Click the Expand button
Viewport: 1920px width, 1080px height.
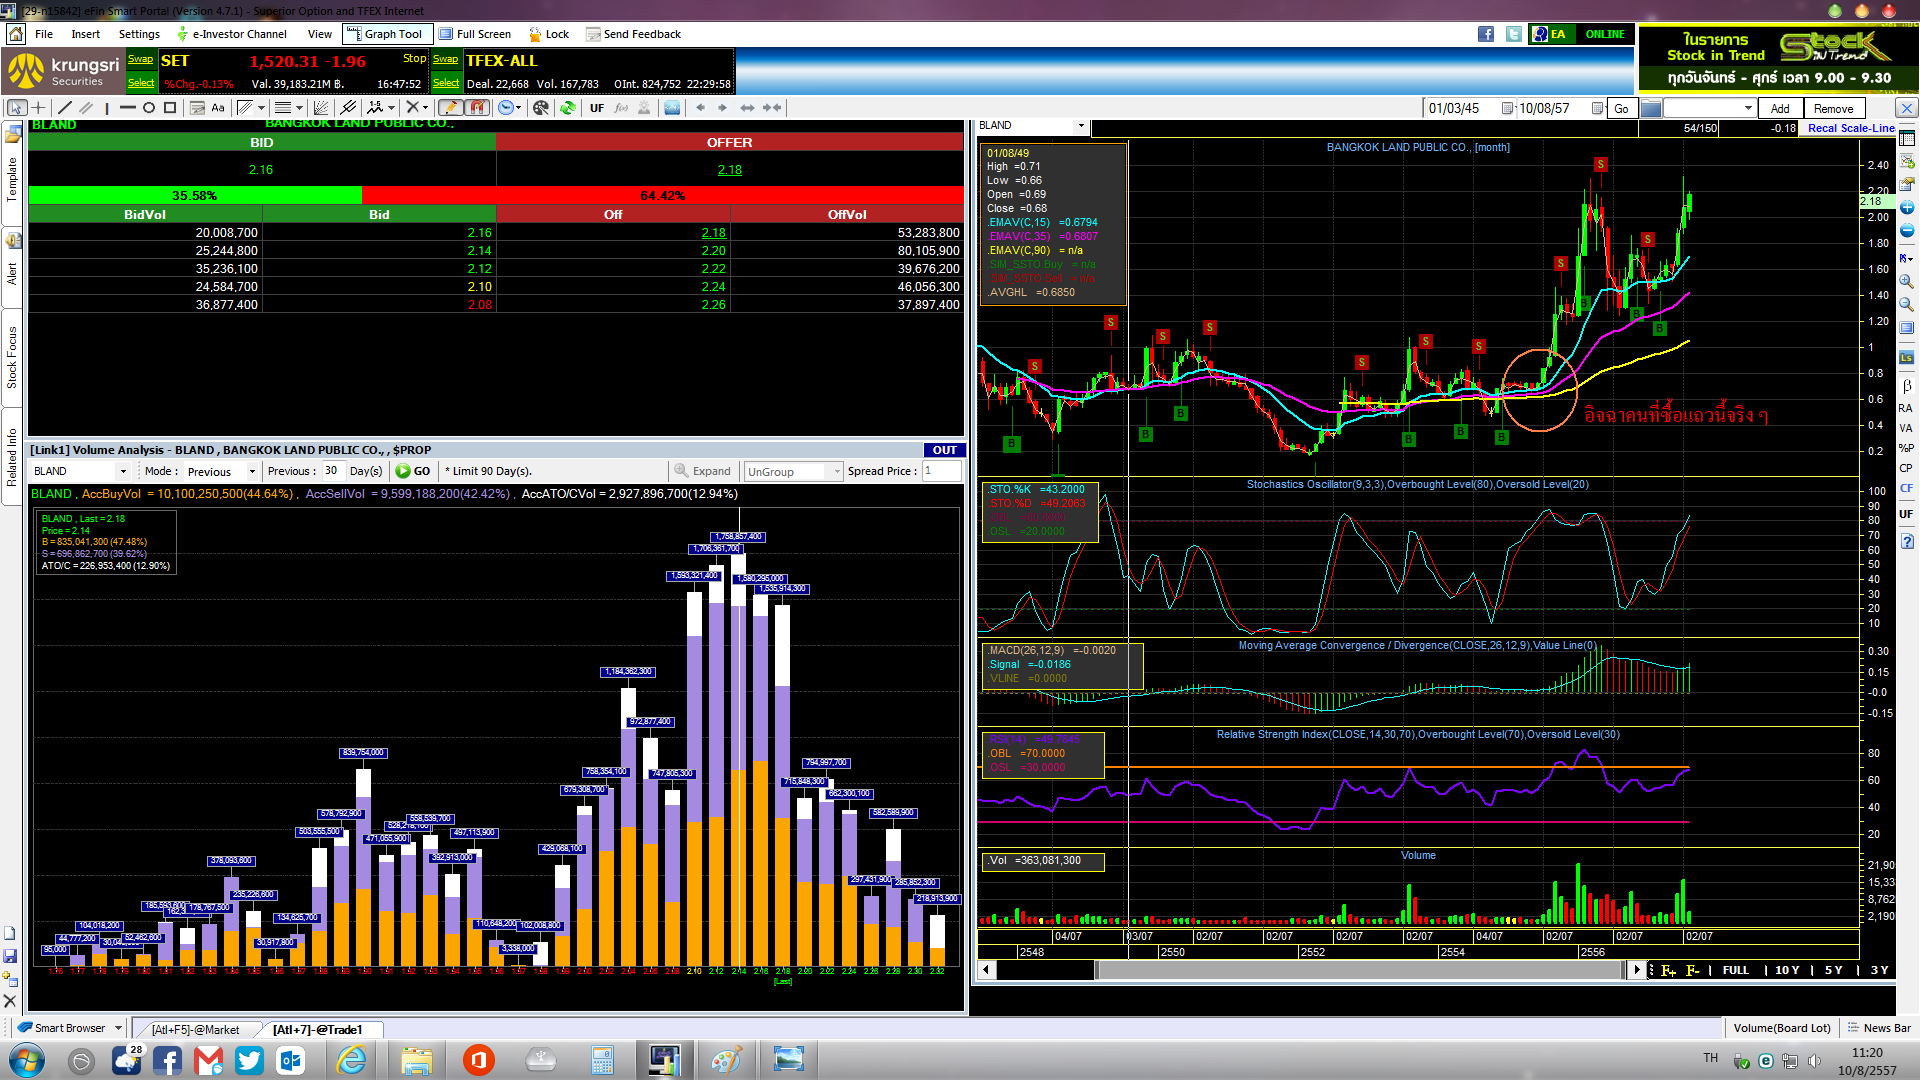703,471
